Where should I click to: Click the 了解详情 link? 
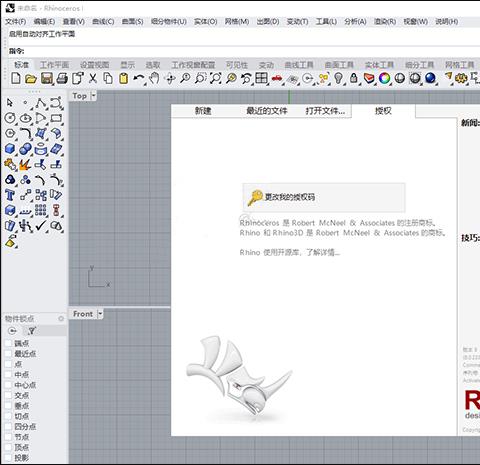pyautogui.click(x=323, y=252)
